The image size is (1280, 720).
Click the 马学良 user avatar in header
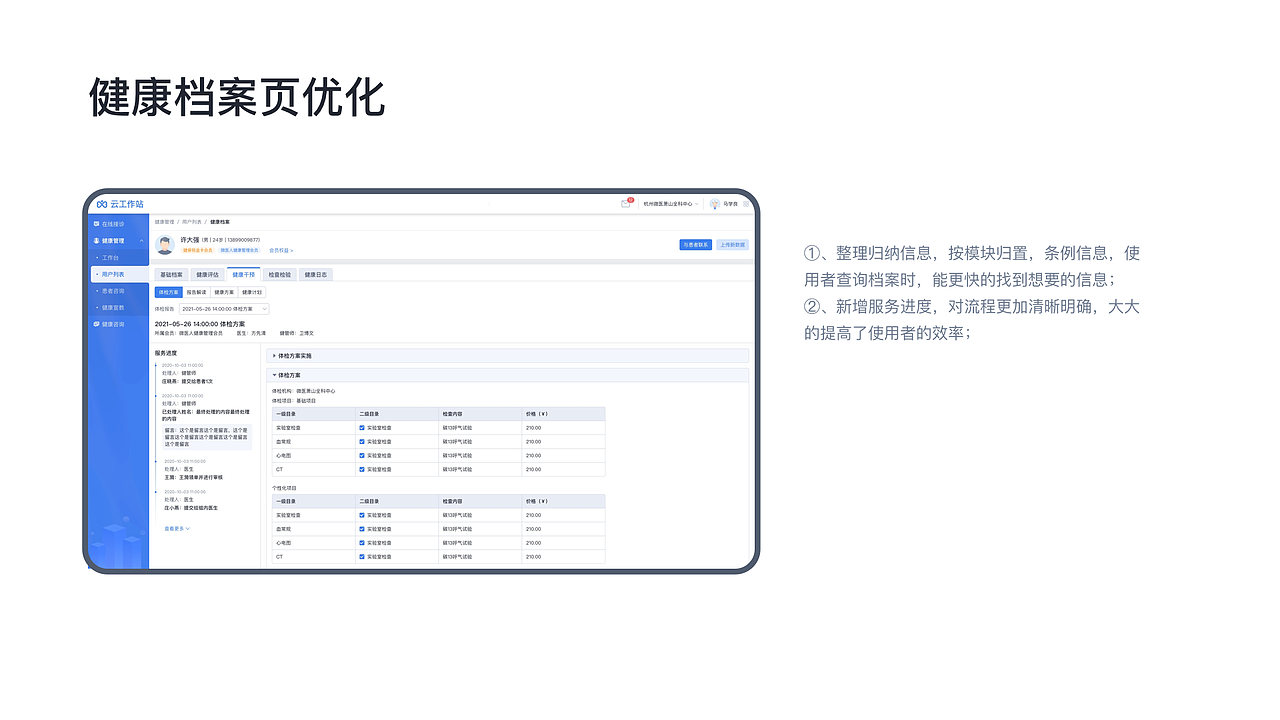pyautogui.click(x=715, y=204)
